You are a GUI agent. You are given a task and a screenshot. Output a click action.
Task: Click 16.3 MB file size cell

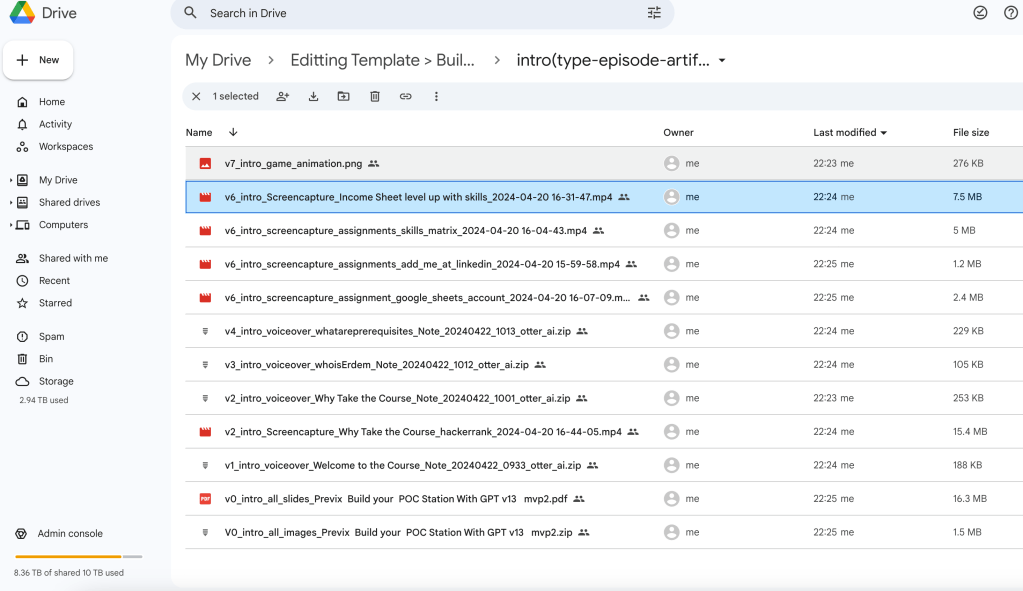point(970,499)
